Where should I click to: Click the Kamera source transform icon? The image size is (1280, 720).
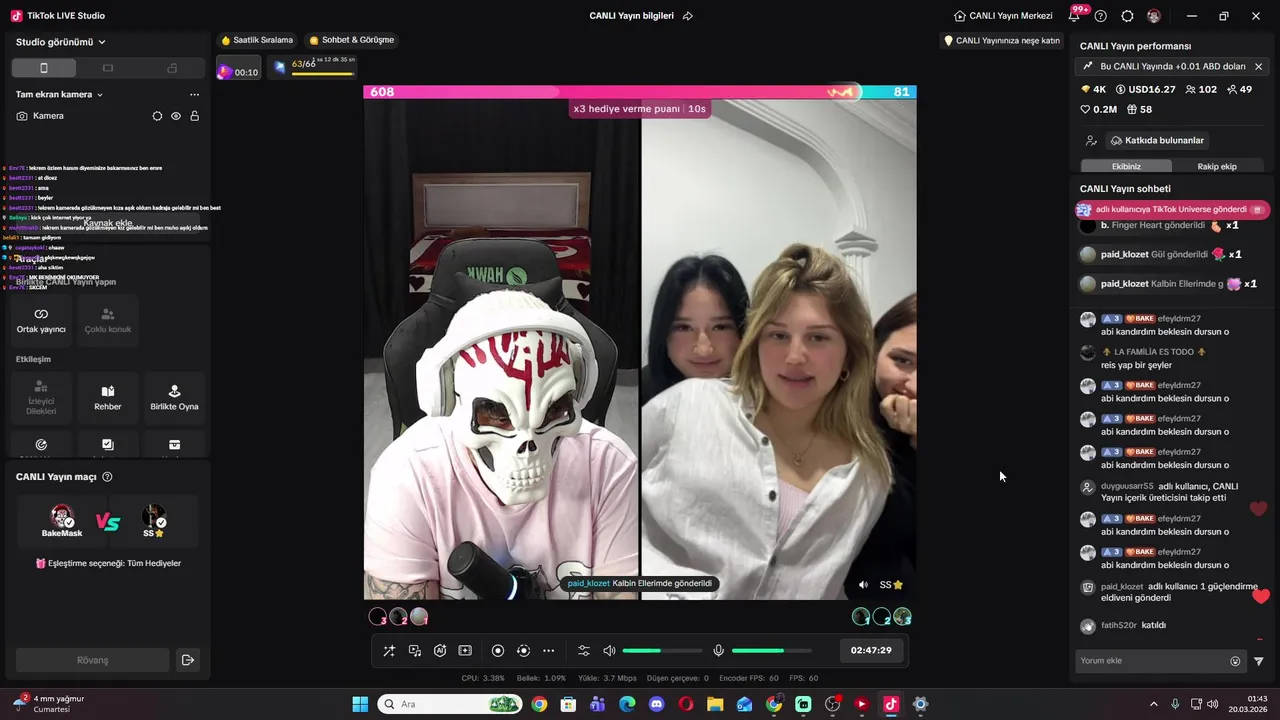[x=157, y=116]
